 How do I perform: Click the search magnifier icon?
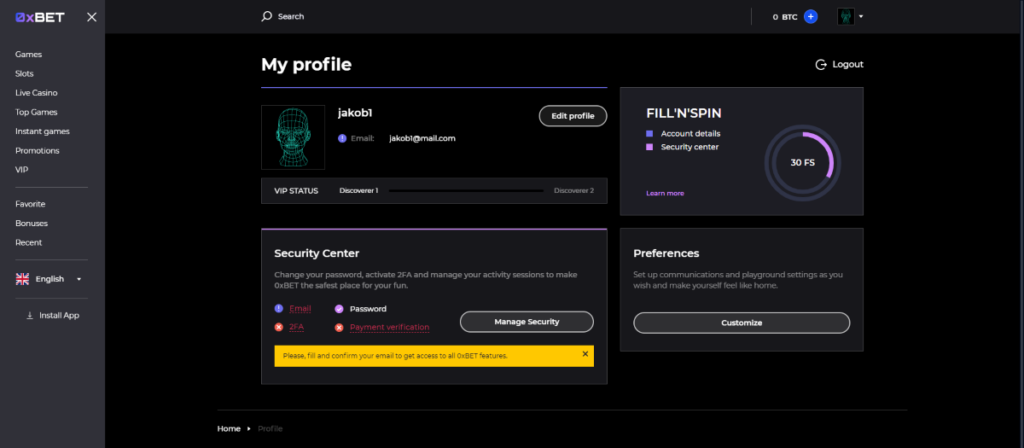(x=266, y=16)
